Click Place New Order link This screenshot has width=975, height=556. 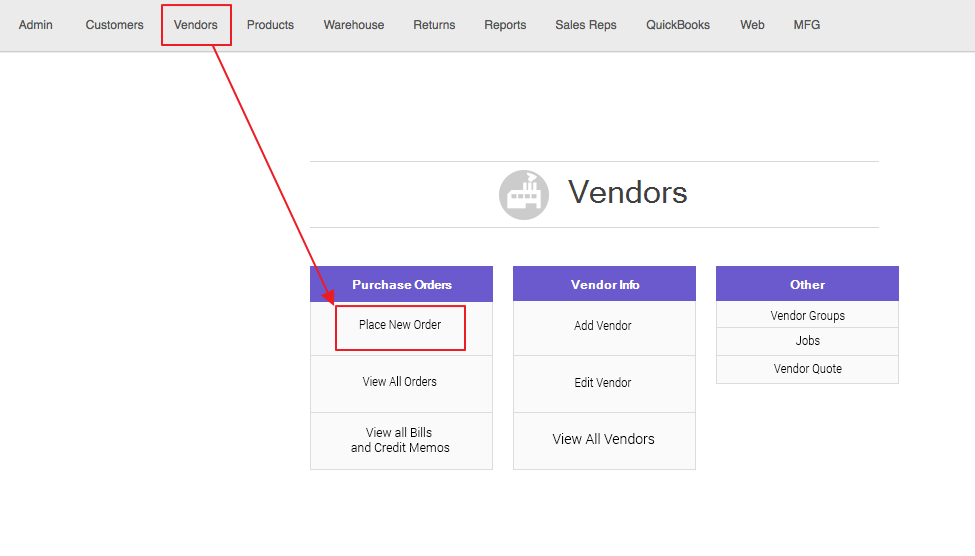(x=400, y=325)
